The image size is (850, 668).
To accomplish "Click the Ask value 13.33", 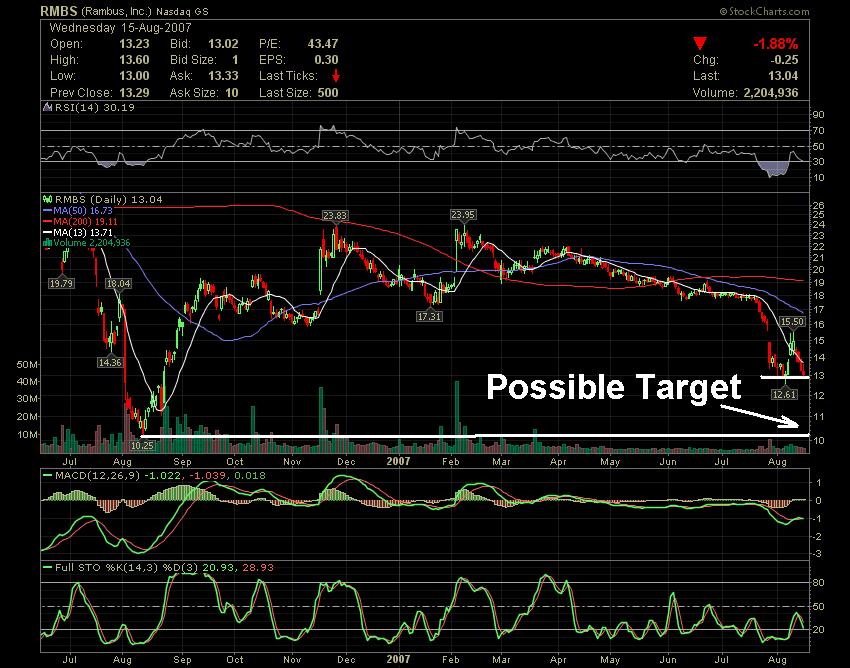I will 223,76.
